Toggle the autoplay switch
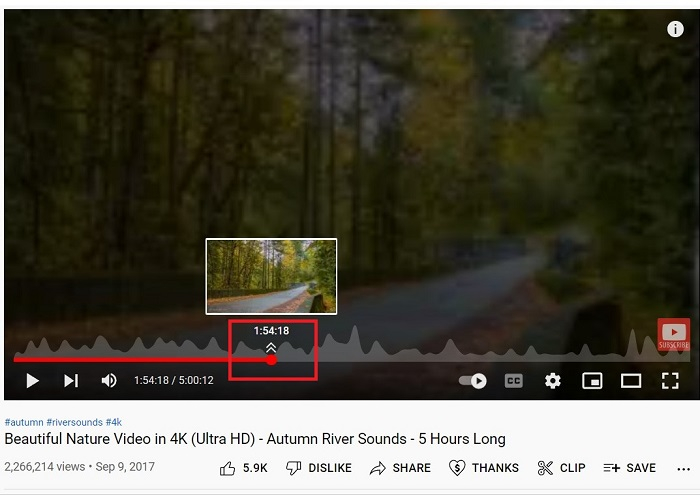Viewport: 700px width, 500px height. 473,381
